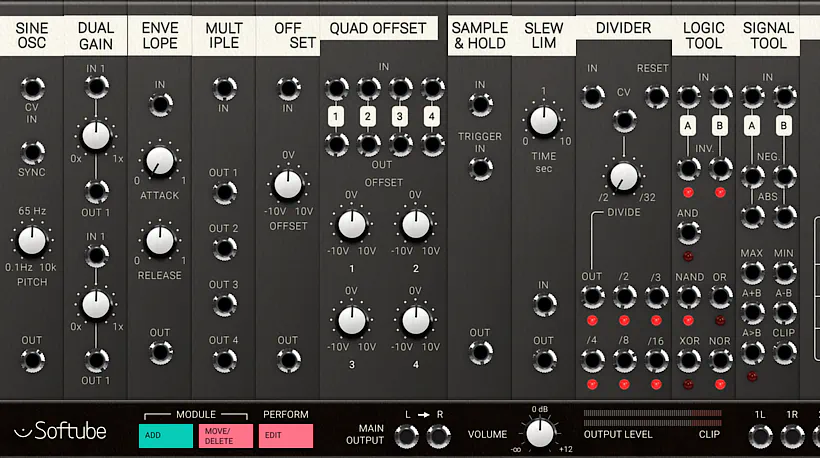Click the Logic Tool AND jack

click(x=688, y=233)
